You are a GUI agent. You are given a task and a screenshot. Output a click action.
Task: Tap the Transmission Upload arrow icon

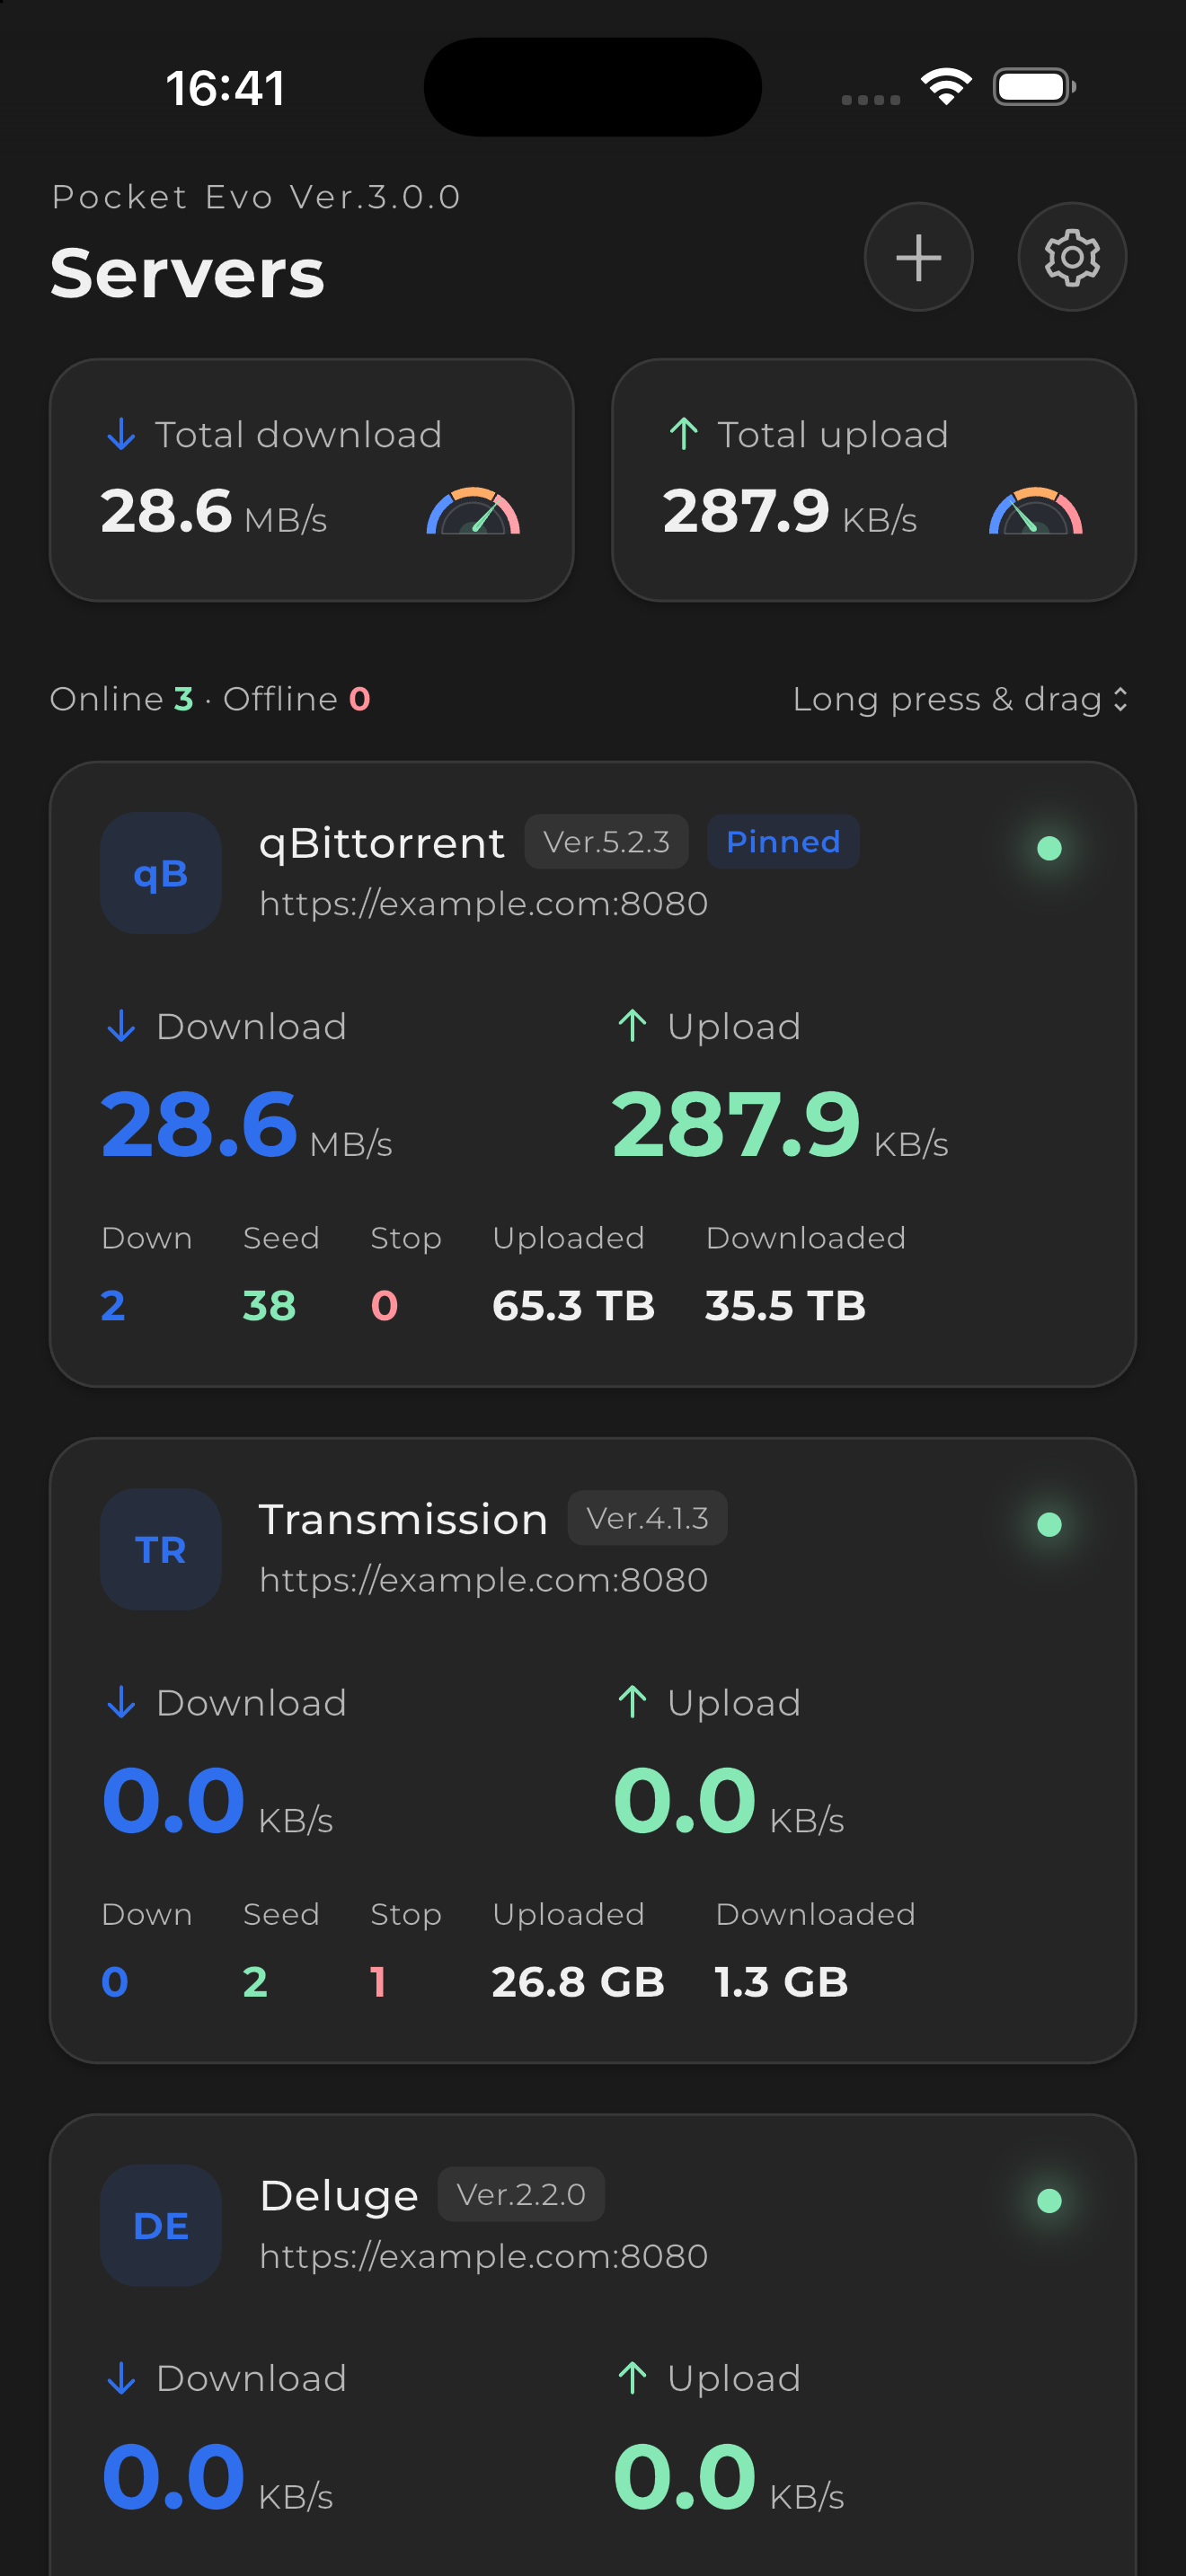(632, 1702)
